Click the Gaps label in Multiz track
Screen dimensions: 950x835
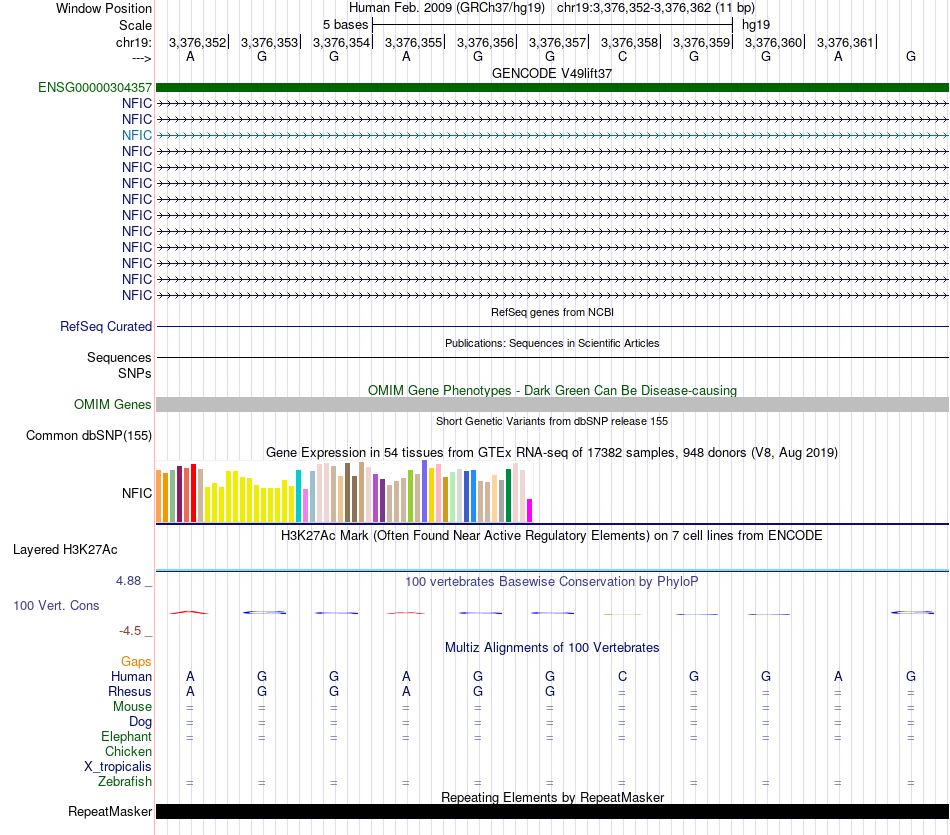[136, 662]
